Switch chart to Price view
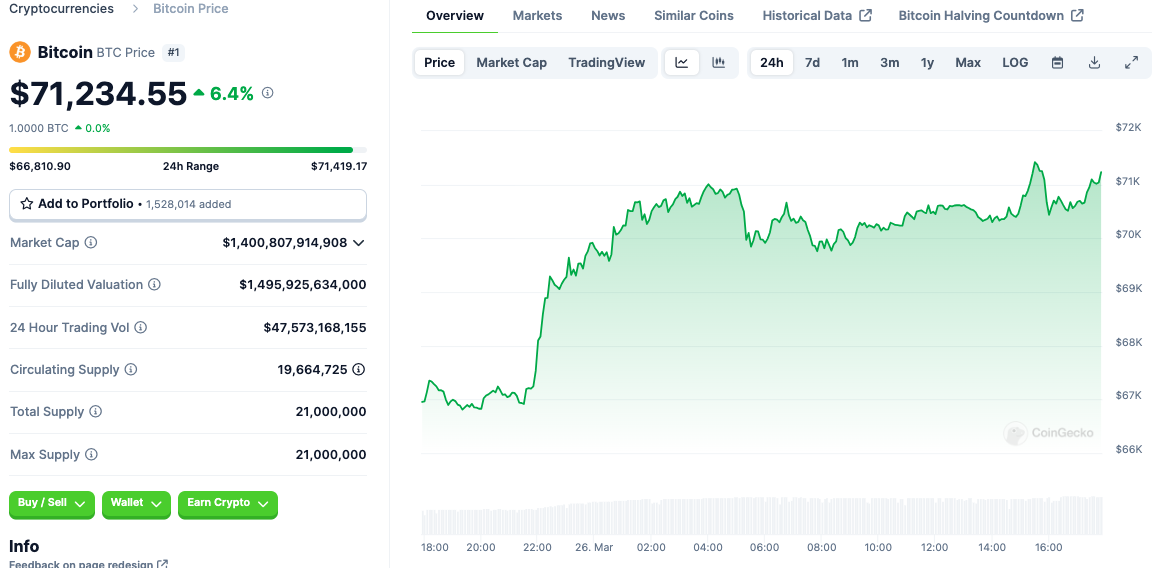1174x568 pixels. click(x=440, y=63)
